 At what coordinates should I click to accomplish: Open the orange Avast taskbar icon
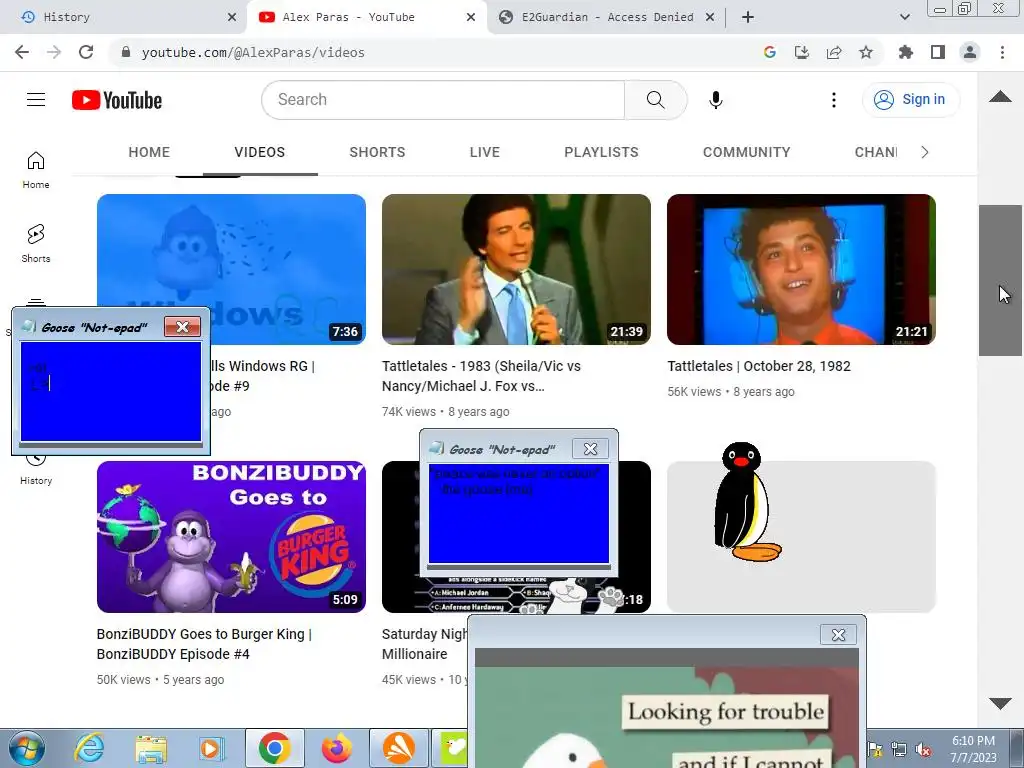click(399, 748)
